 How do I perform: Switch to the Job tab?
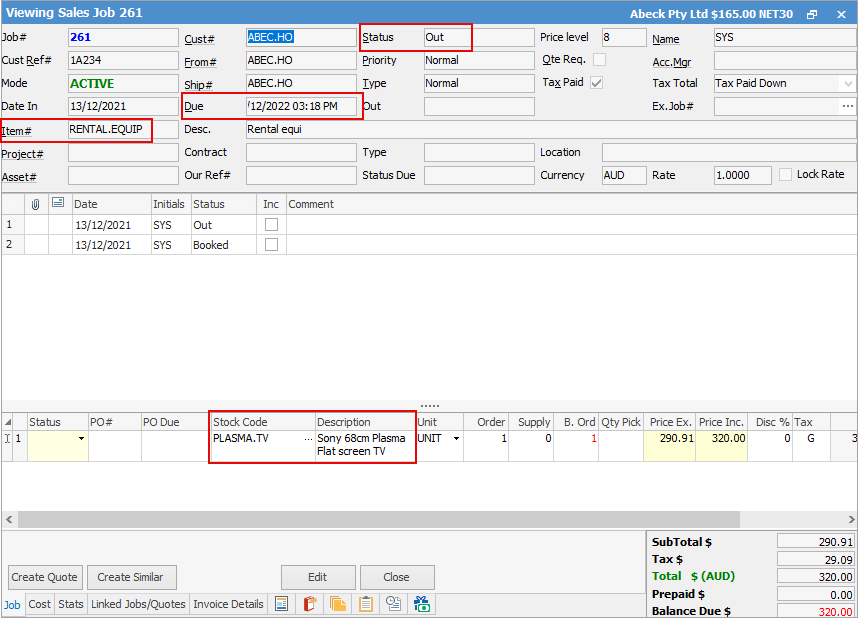tap(12, 605)
